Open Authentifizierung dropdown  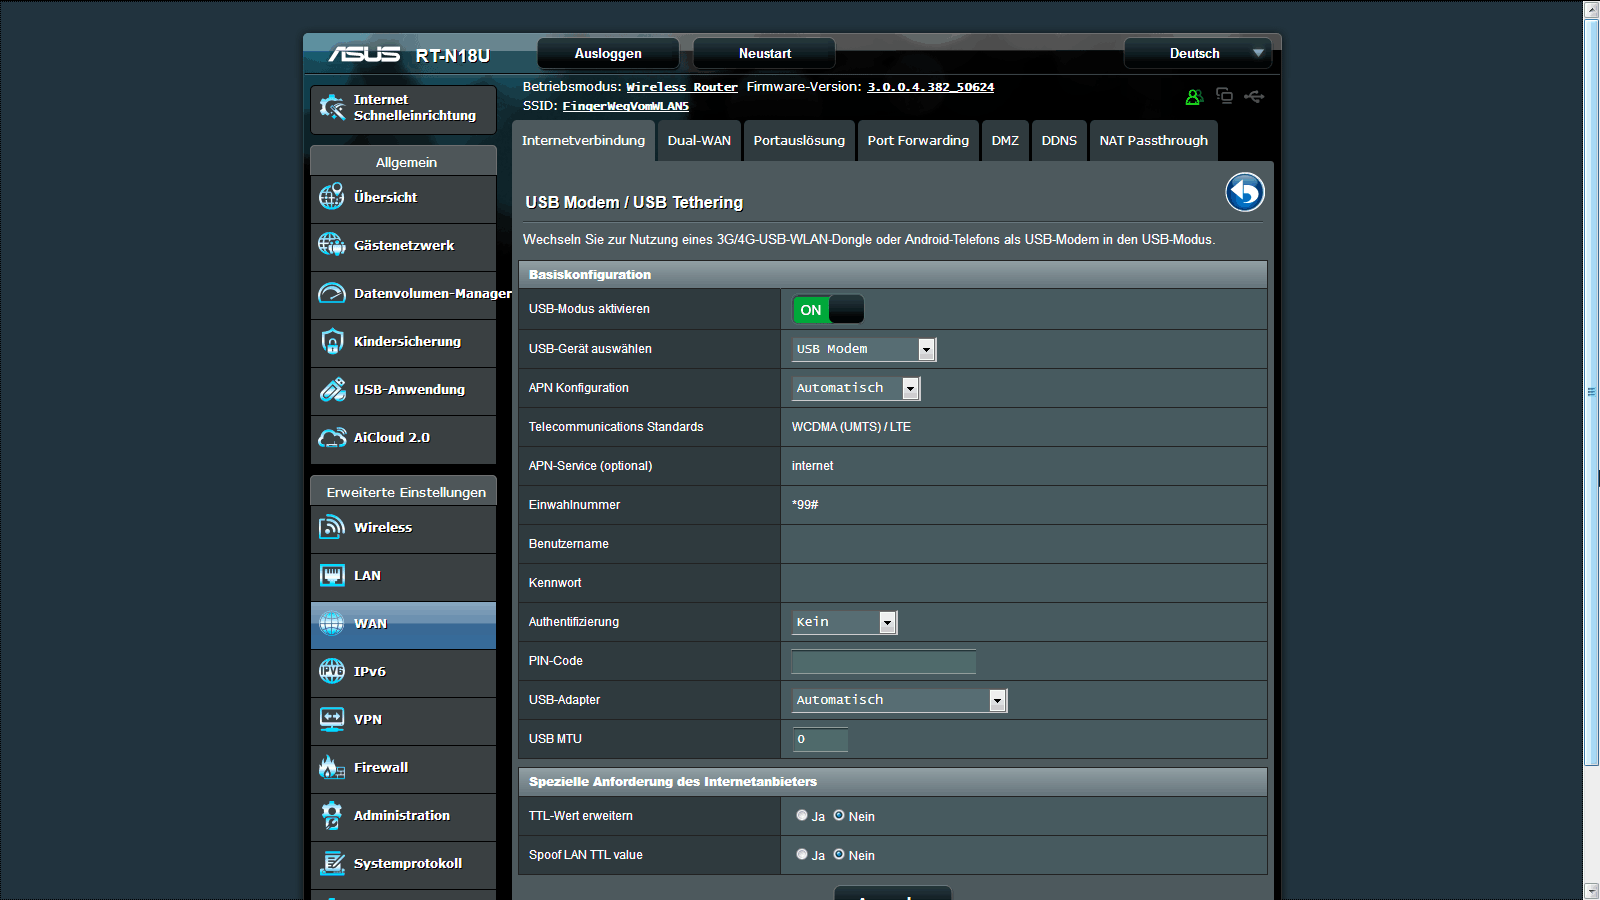pos(845,622)
